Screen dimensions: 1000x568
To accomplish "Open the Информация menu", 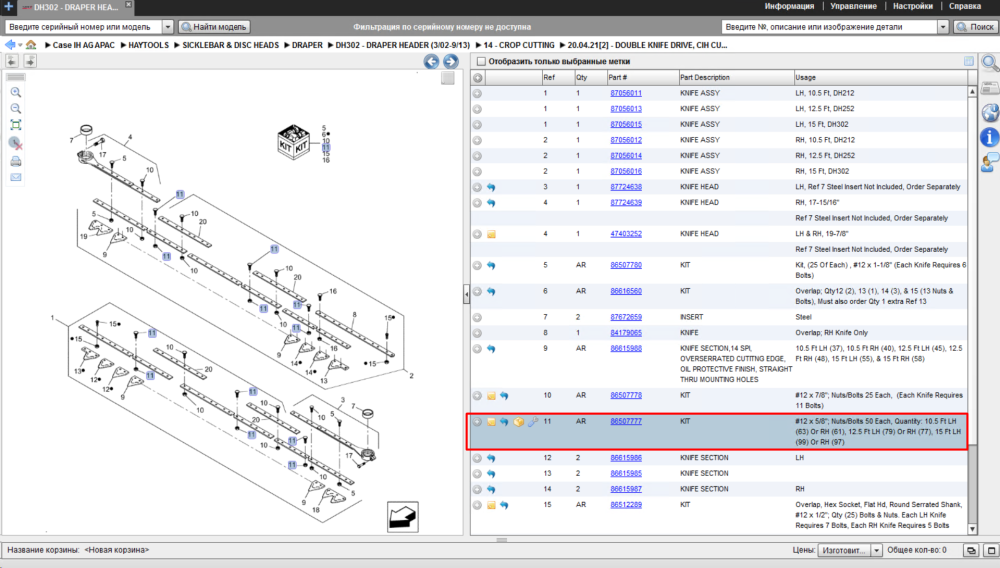I will pos(789,6).
